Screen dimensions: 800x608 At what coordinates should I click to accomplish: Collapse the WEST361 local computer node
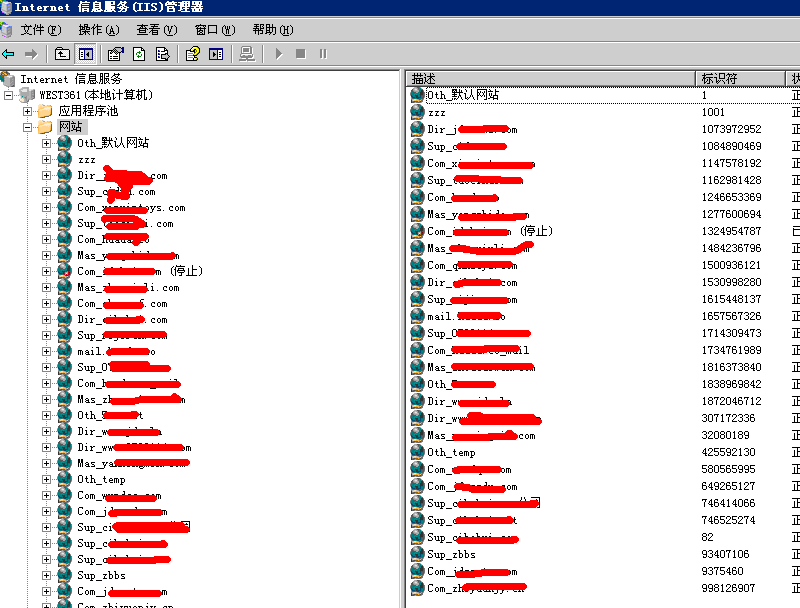9,95
